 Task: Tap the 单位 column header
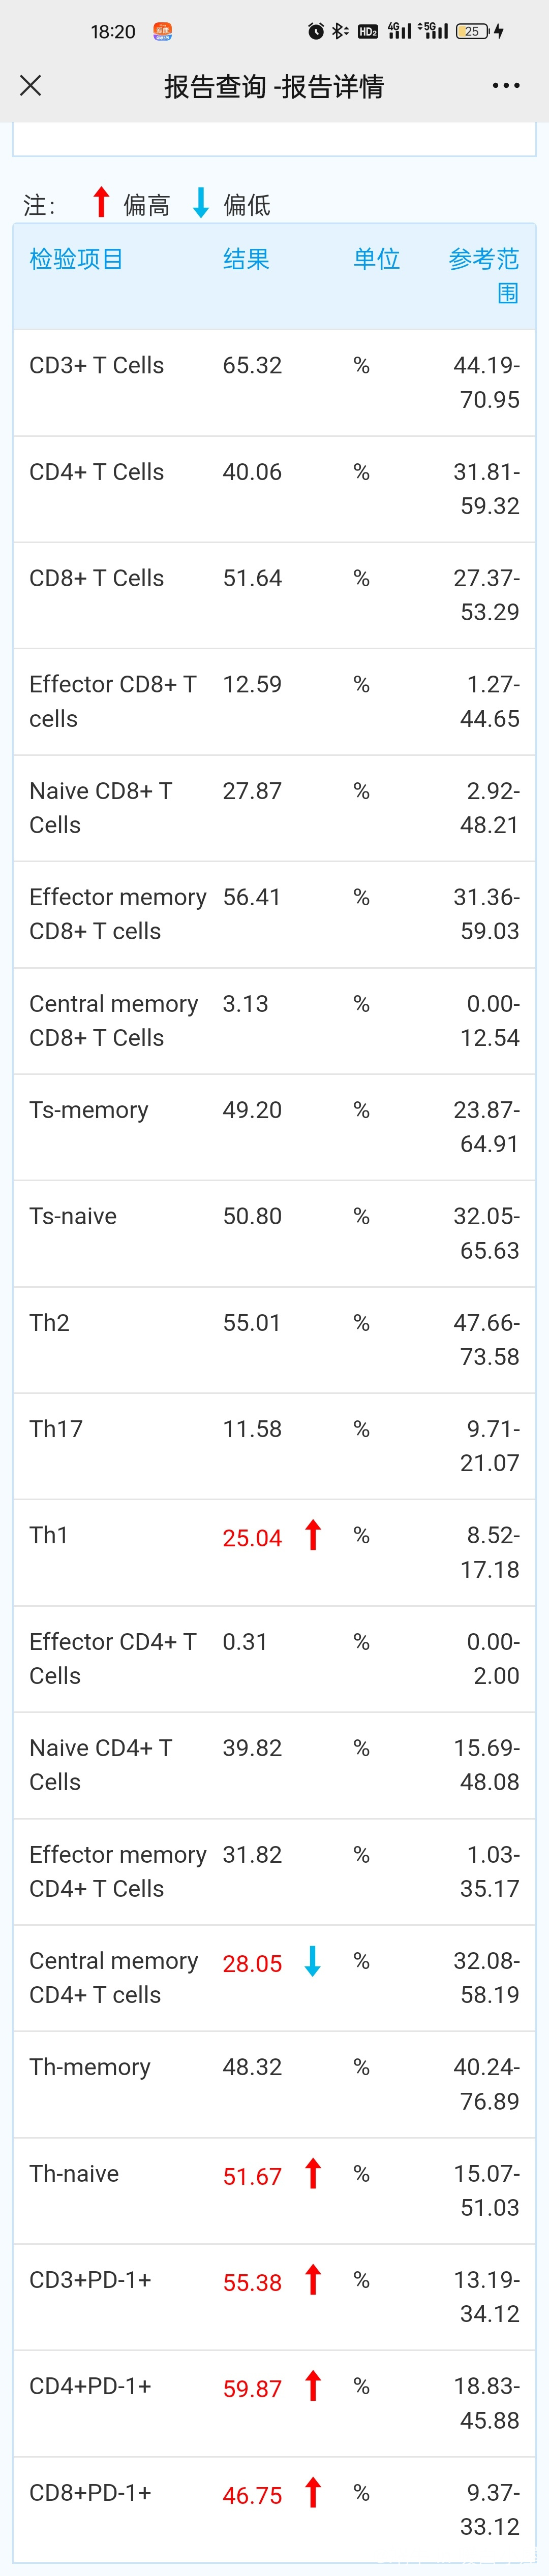coord(376,259)
